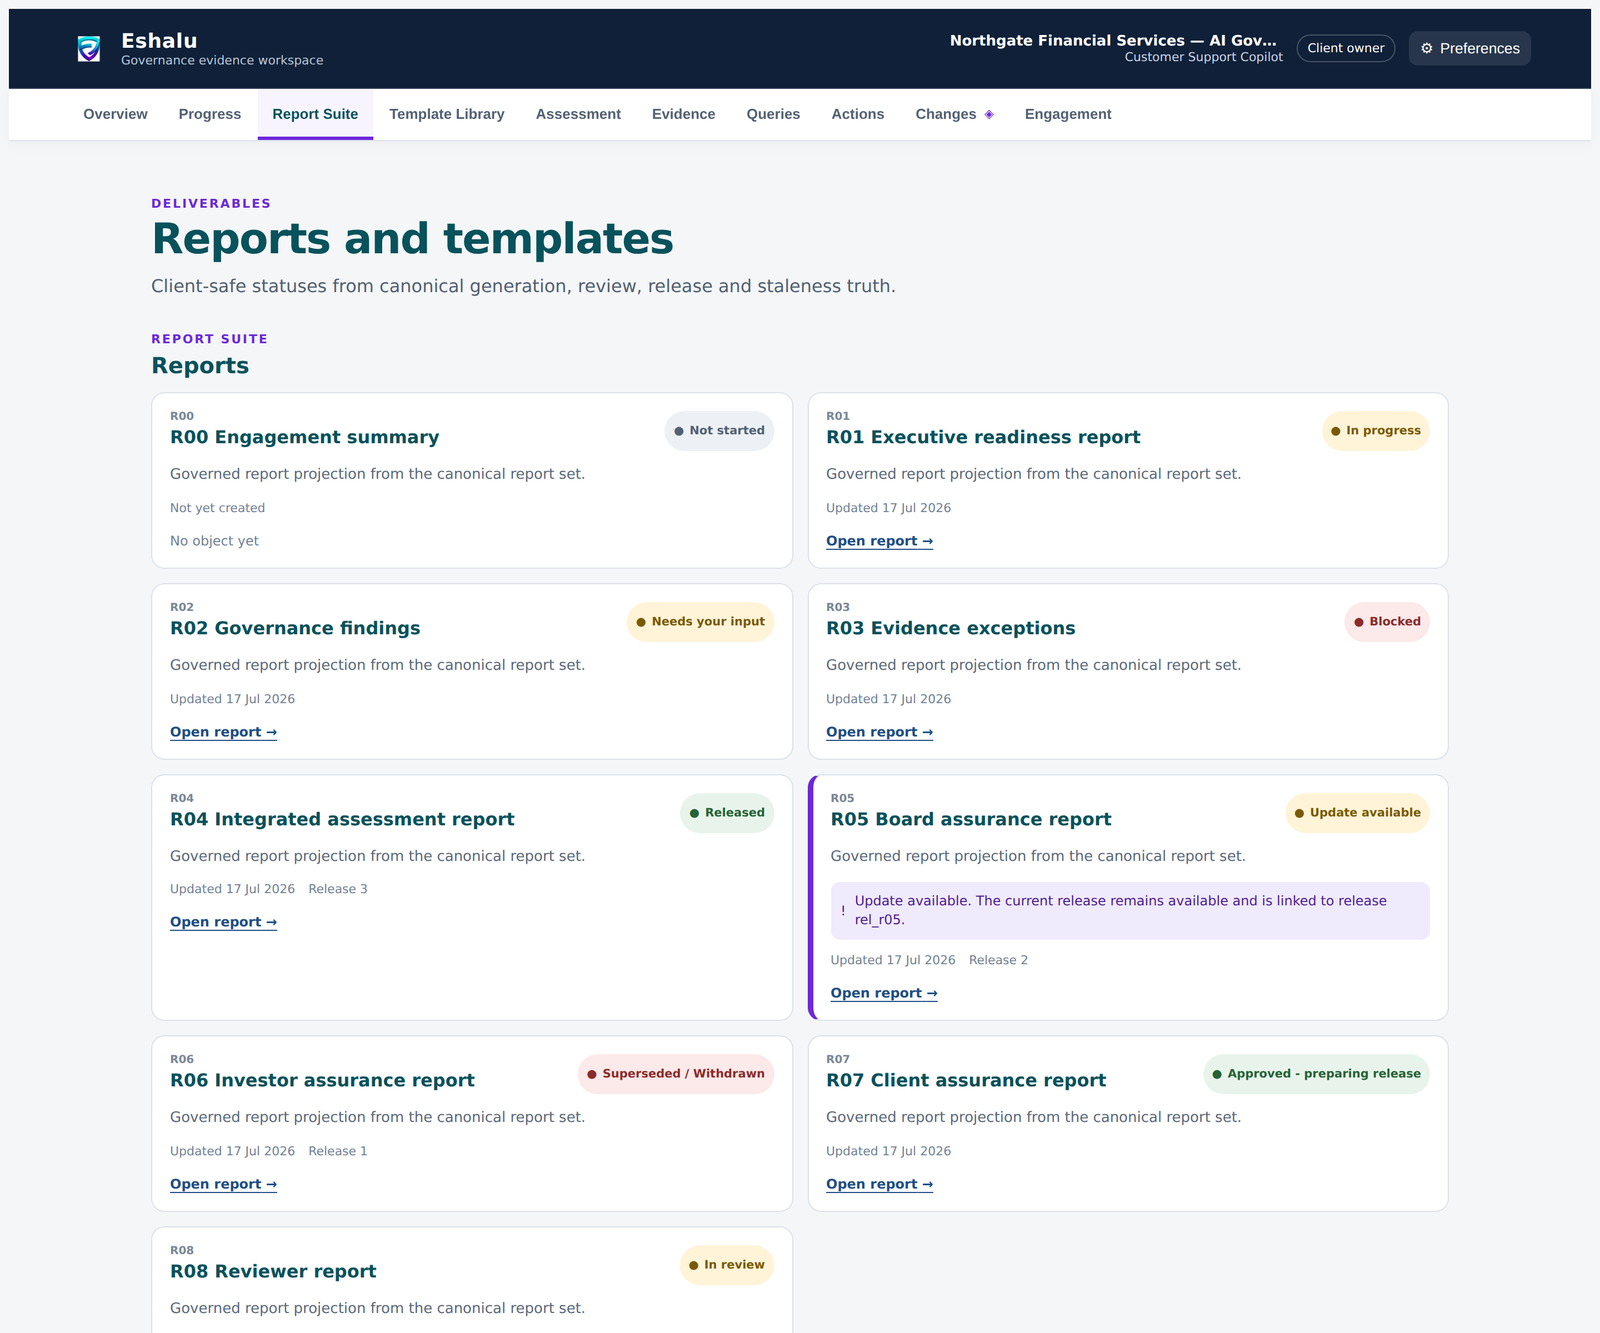Click the Release 1 label

tap(338, 1151)
